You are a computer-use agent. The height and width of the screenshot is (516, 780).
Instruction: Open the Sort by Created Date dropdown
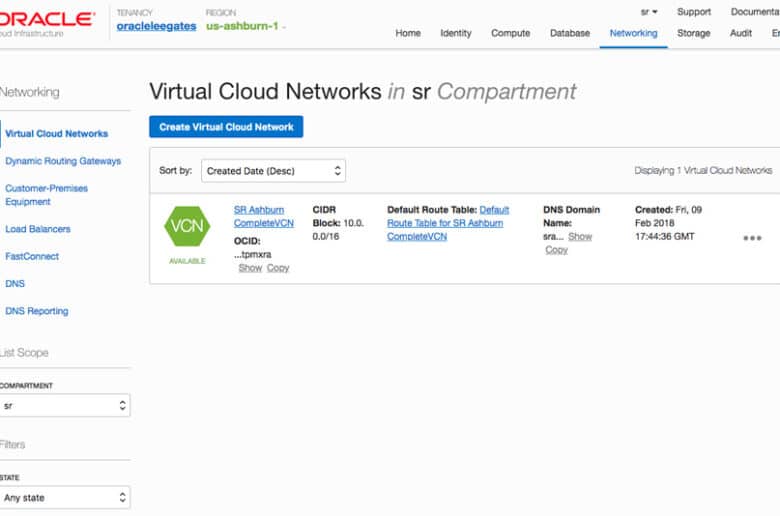pos(273,171)
